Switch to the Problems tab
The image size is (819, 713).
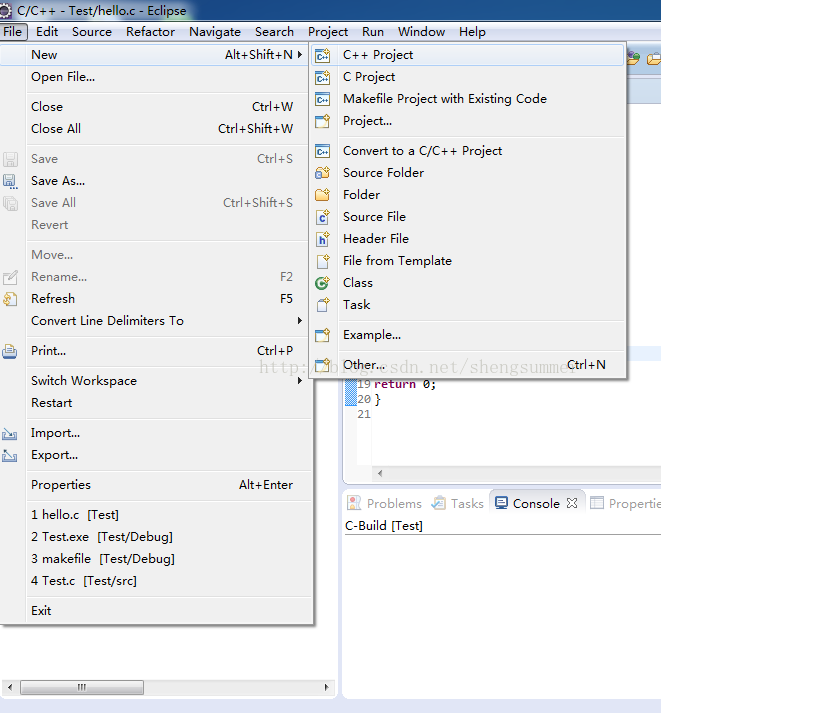384,503
